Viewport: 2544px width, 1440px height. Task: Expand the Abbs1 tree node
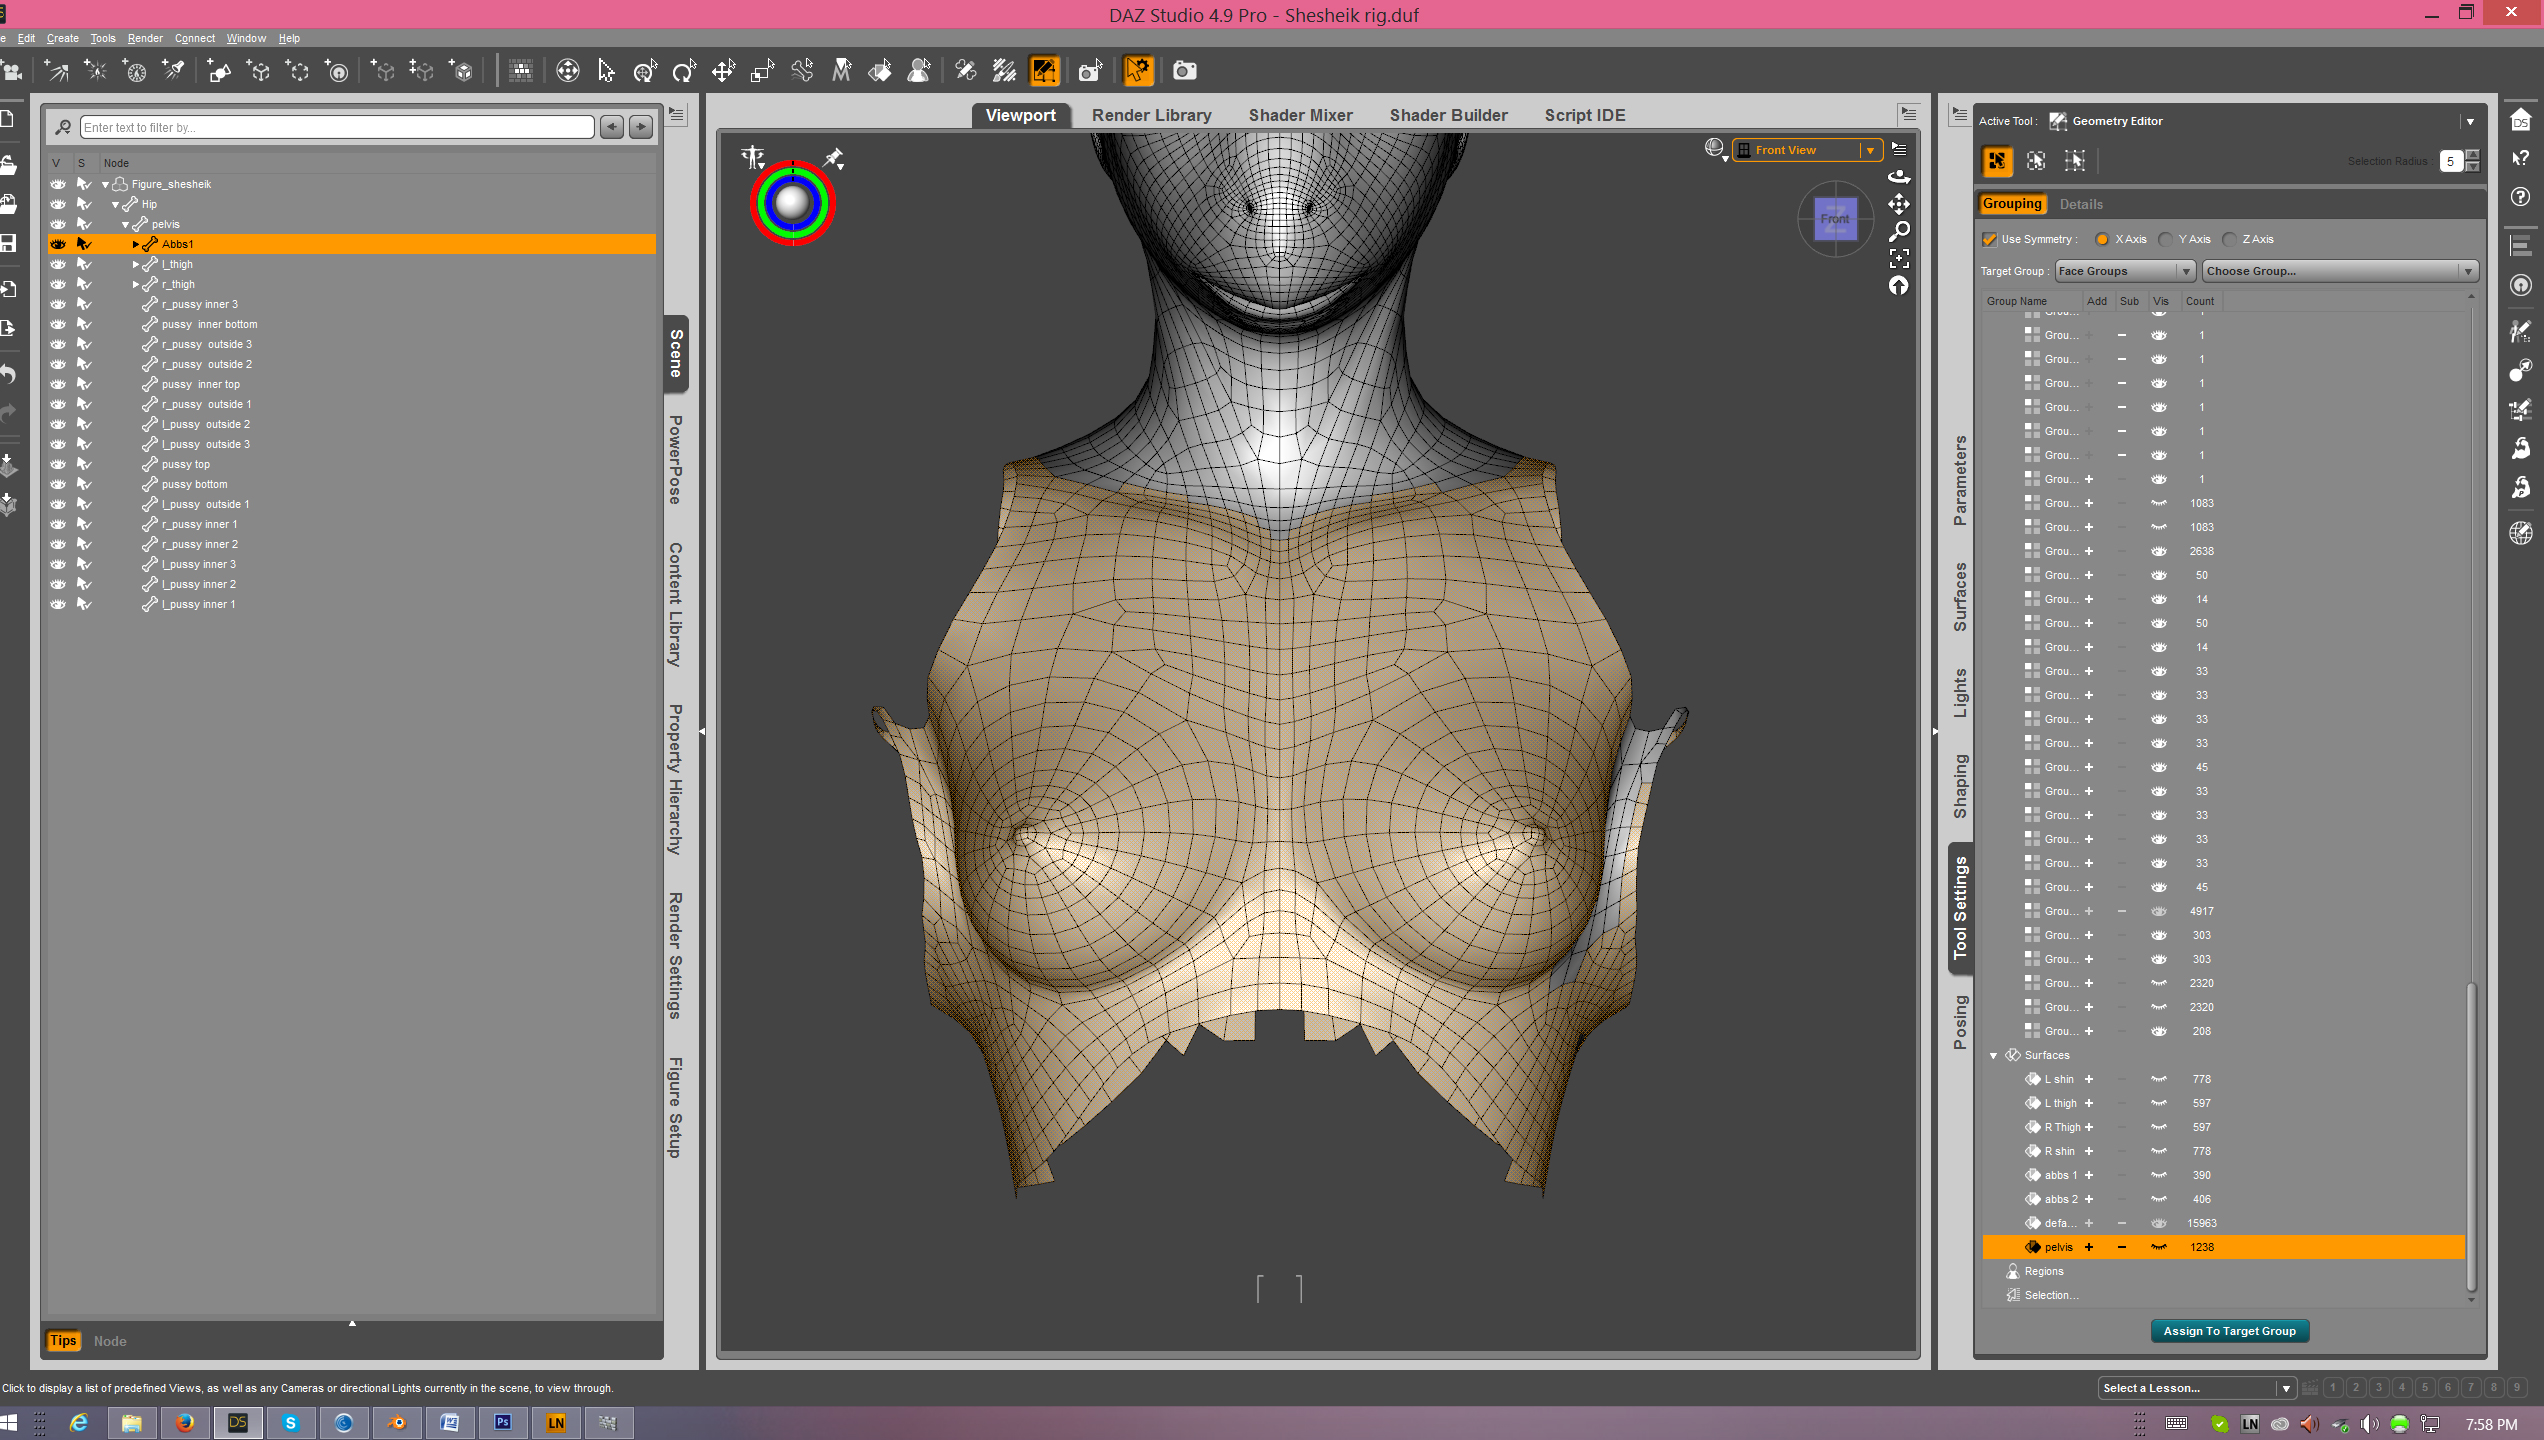coord(136,244)
